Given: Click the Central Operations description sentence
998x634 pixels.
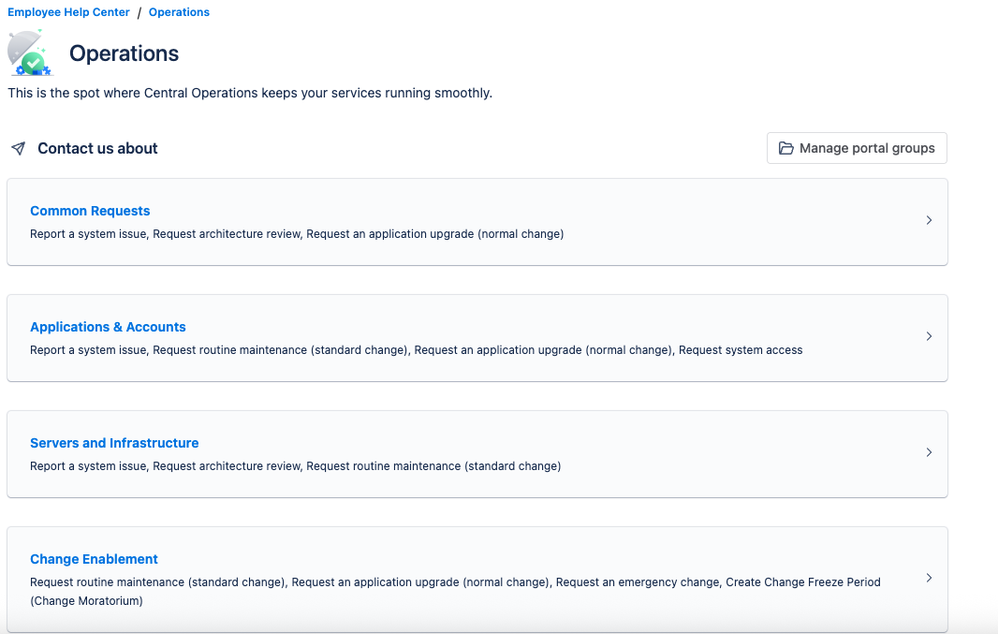Looking at the screenshot, I should pos(250,93).
